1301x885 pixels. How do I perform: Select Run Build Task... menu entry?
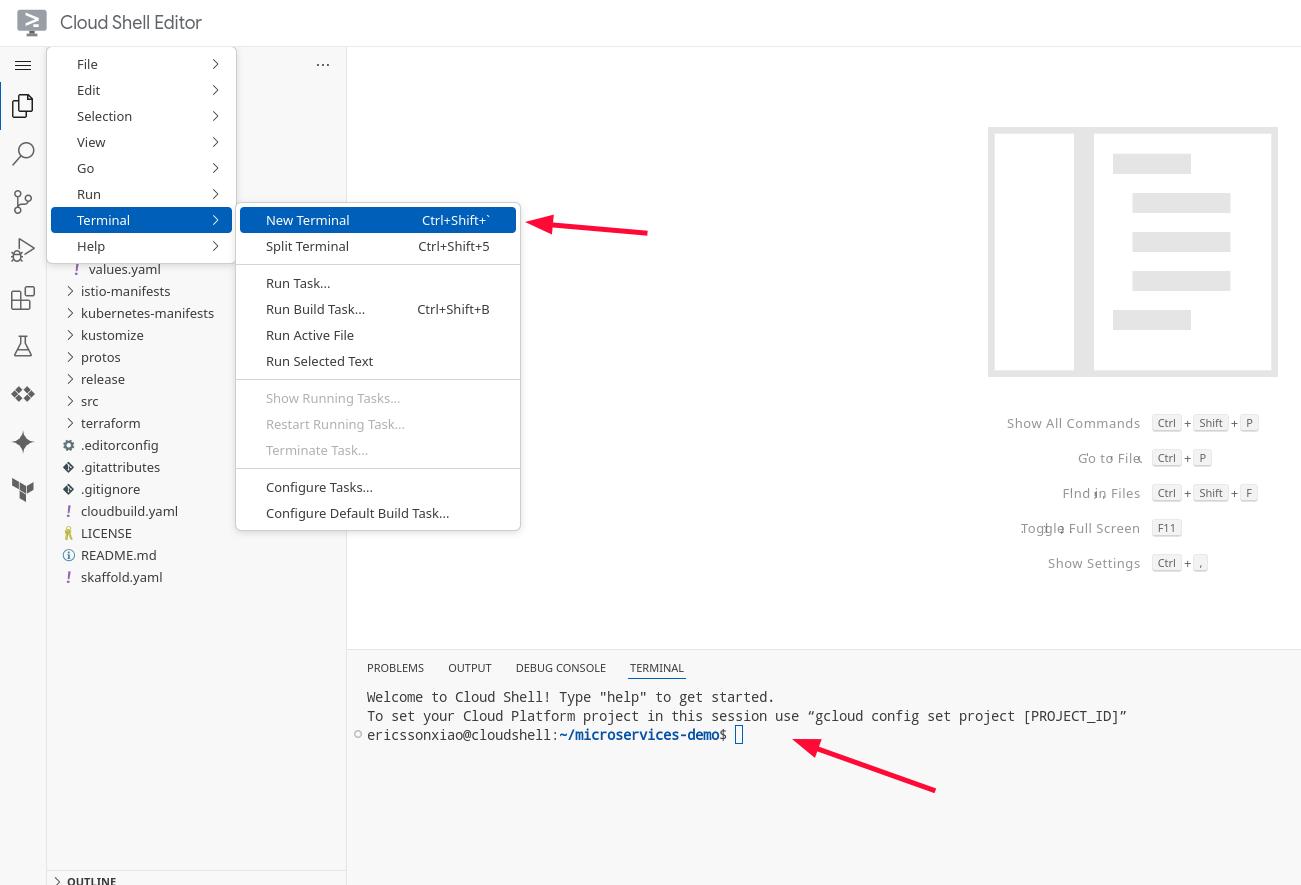pyautogui.click(x=378, y=309)
